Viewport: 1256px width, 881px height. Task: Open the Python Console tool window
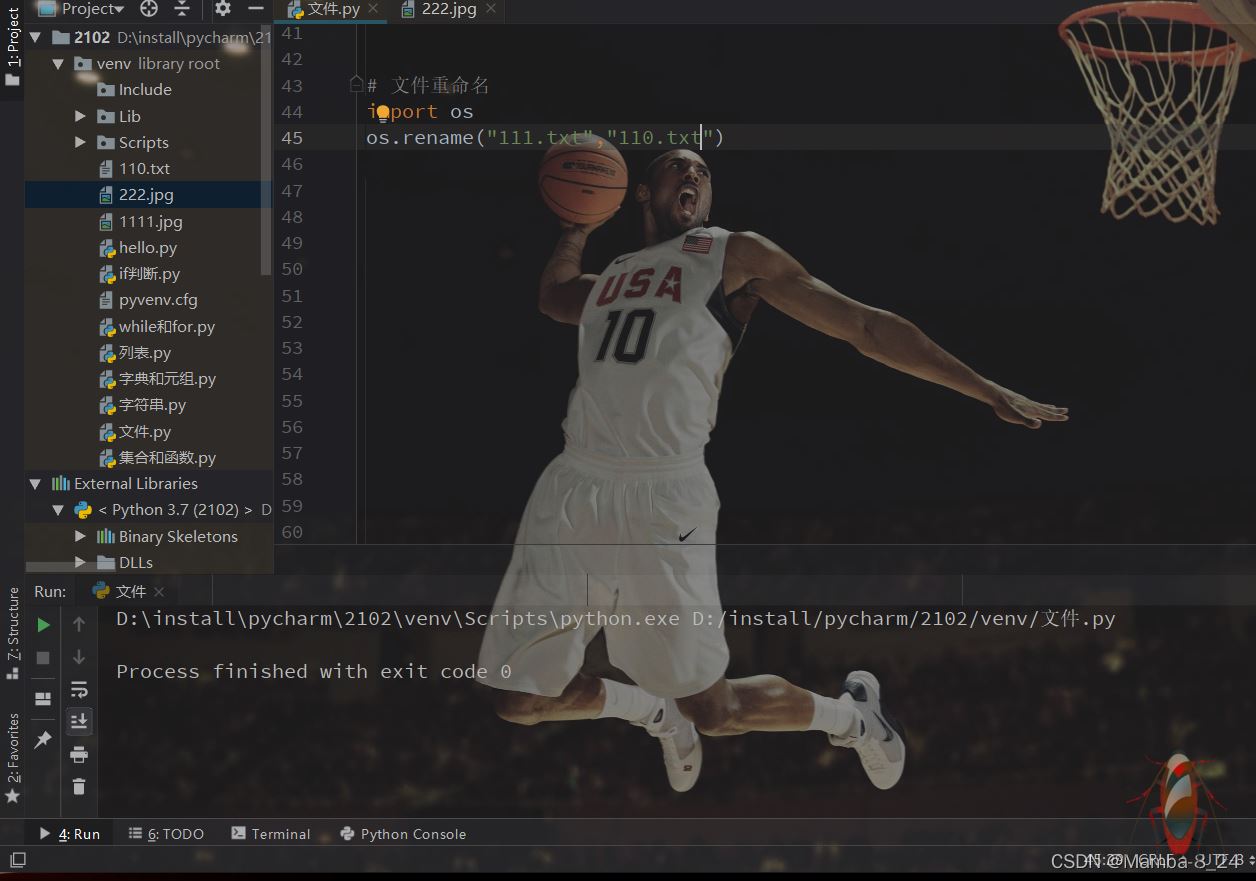(x=403, y=834)
